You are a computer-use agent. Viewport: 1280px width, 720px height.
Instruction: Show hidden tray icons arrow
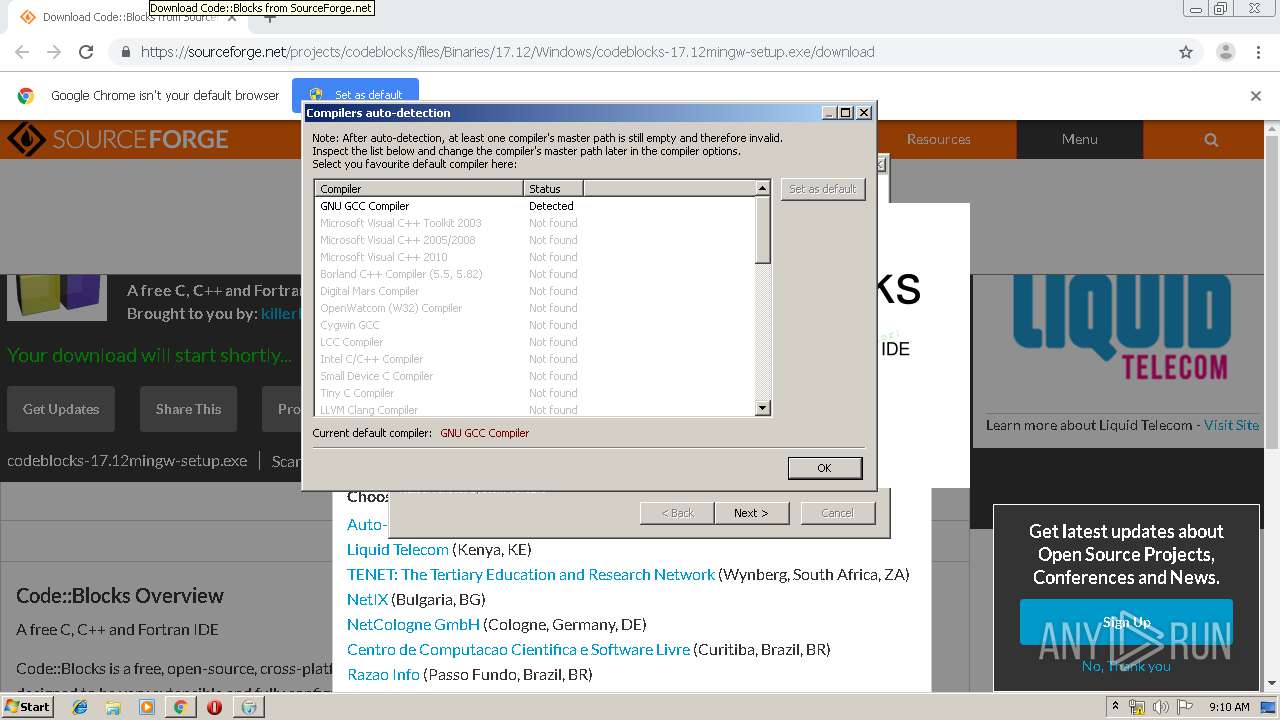click(1115, 706)
